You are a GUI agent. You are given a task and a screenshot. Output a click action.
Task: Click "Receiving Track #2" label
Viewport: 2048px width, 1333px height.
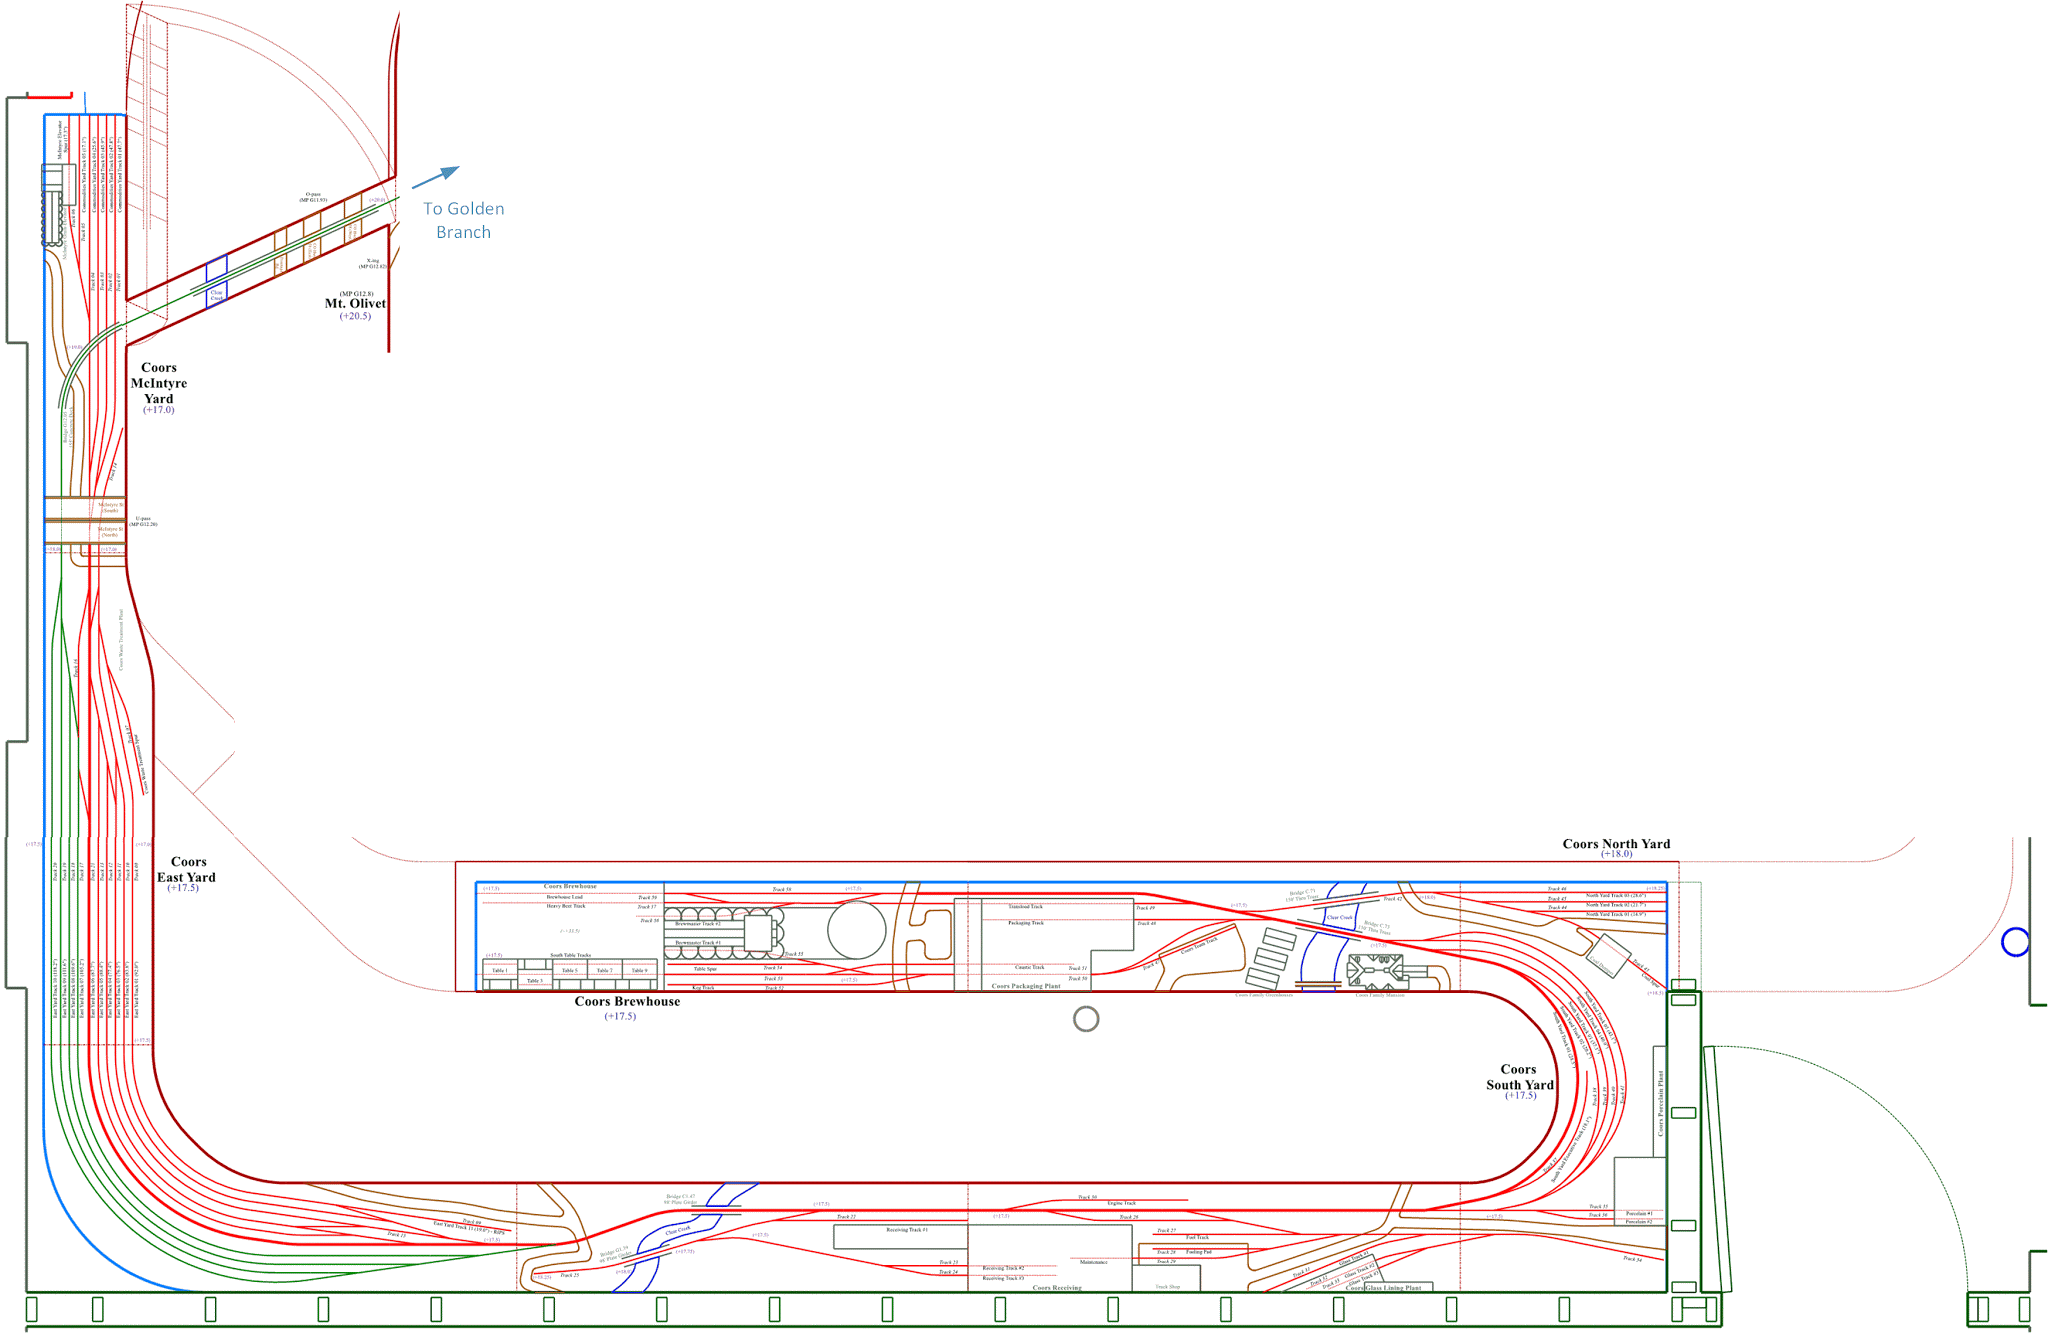tap(1003, 1268)
